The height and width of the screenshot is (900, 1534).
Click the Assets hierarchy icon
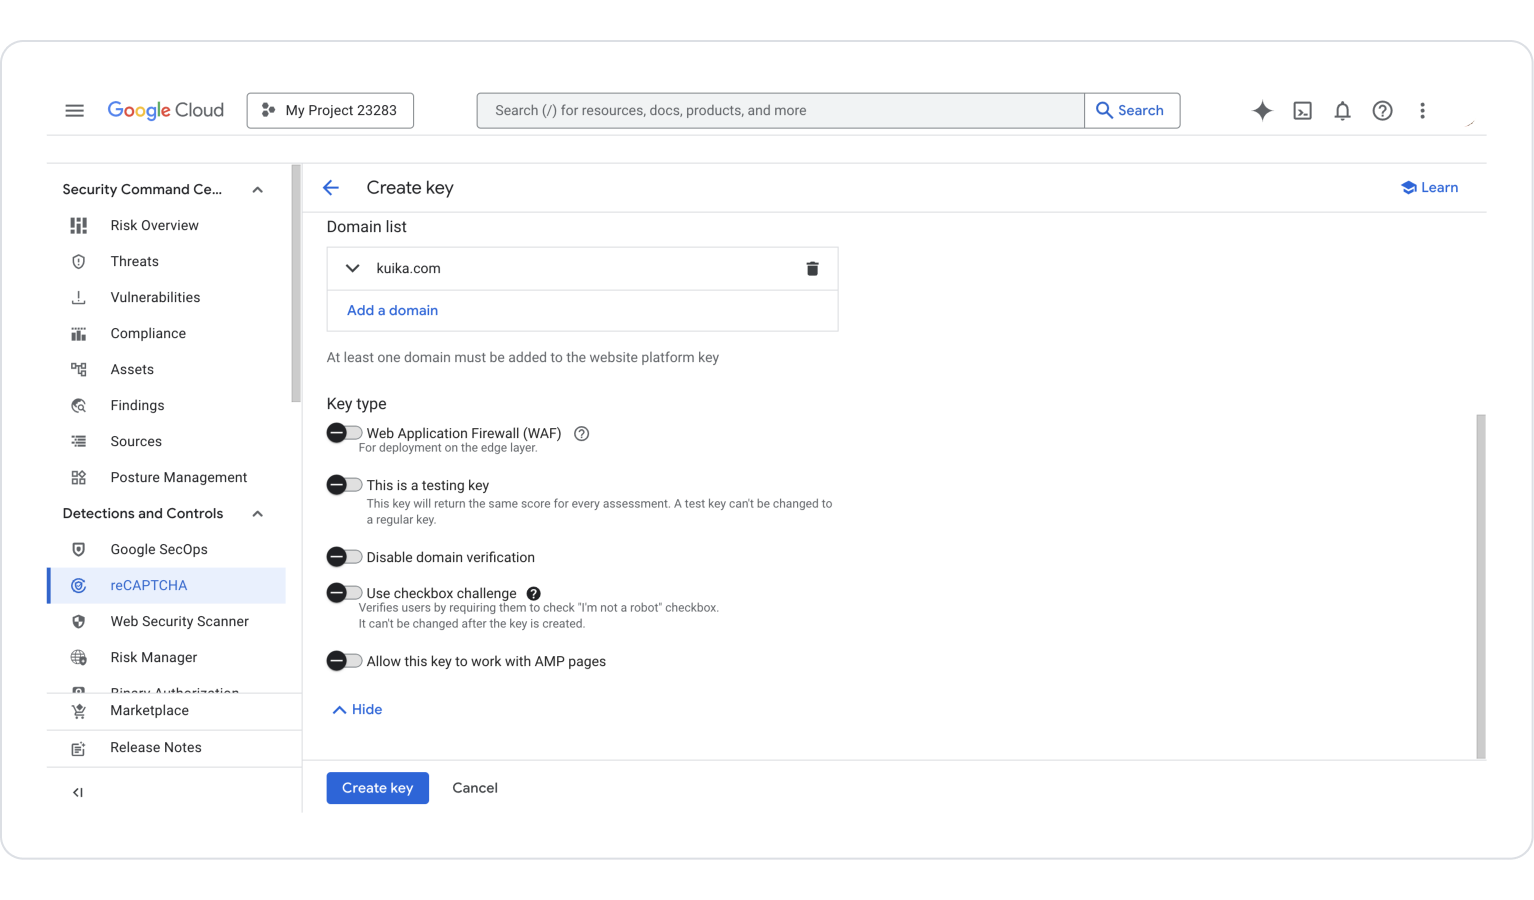(x=78, y=370)
